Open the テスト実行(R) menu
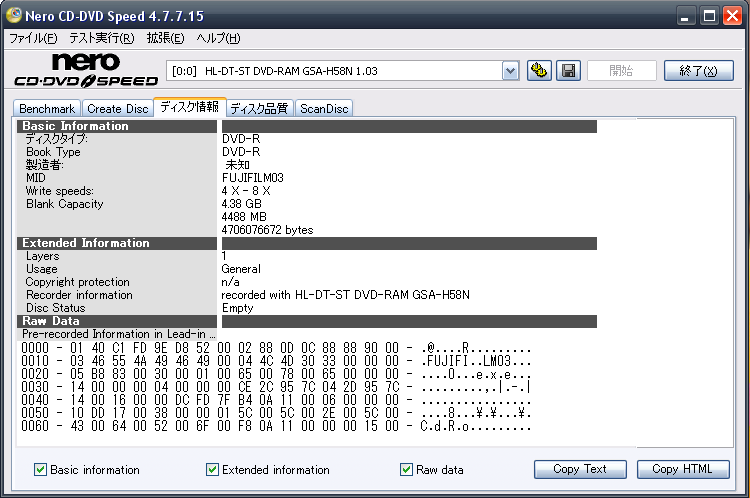750x498 pixels. tap(101, 38)
